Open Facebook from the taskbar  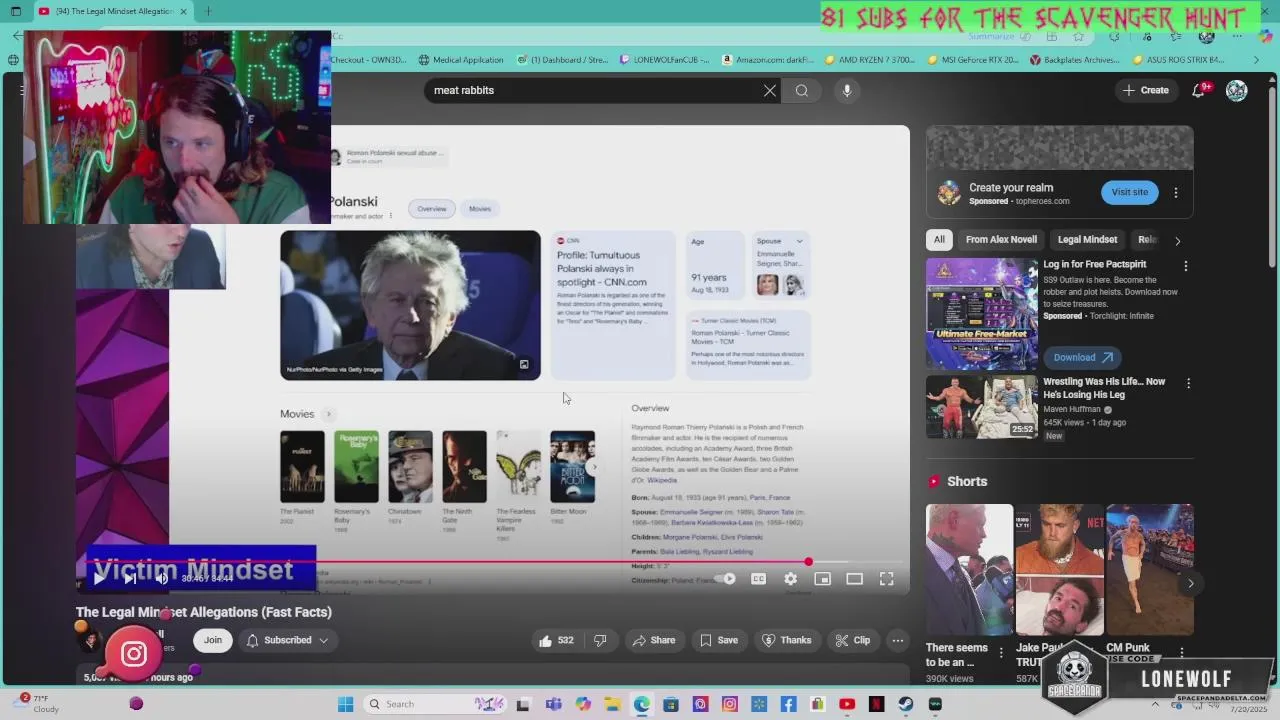(788, 704)
